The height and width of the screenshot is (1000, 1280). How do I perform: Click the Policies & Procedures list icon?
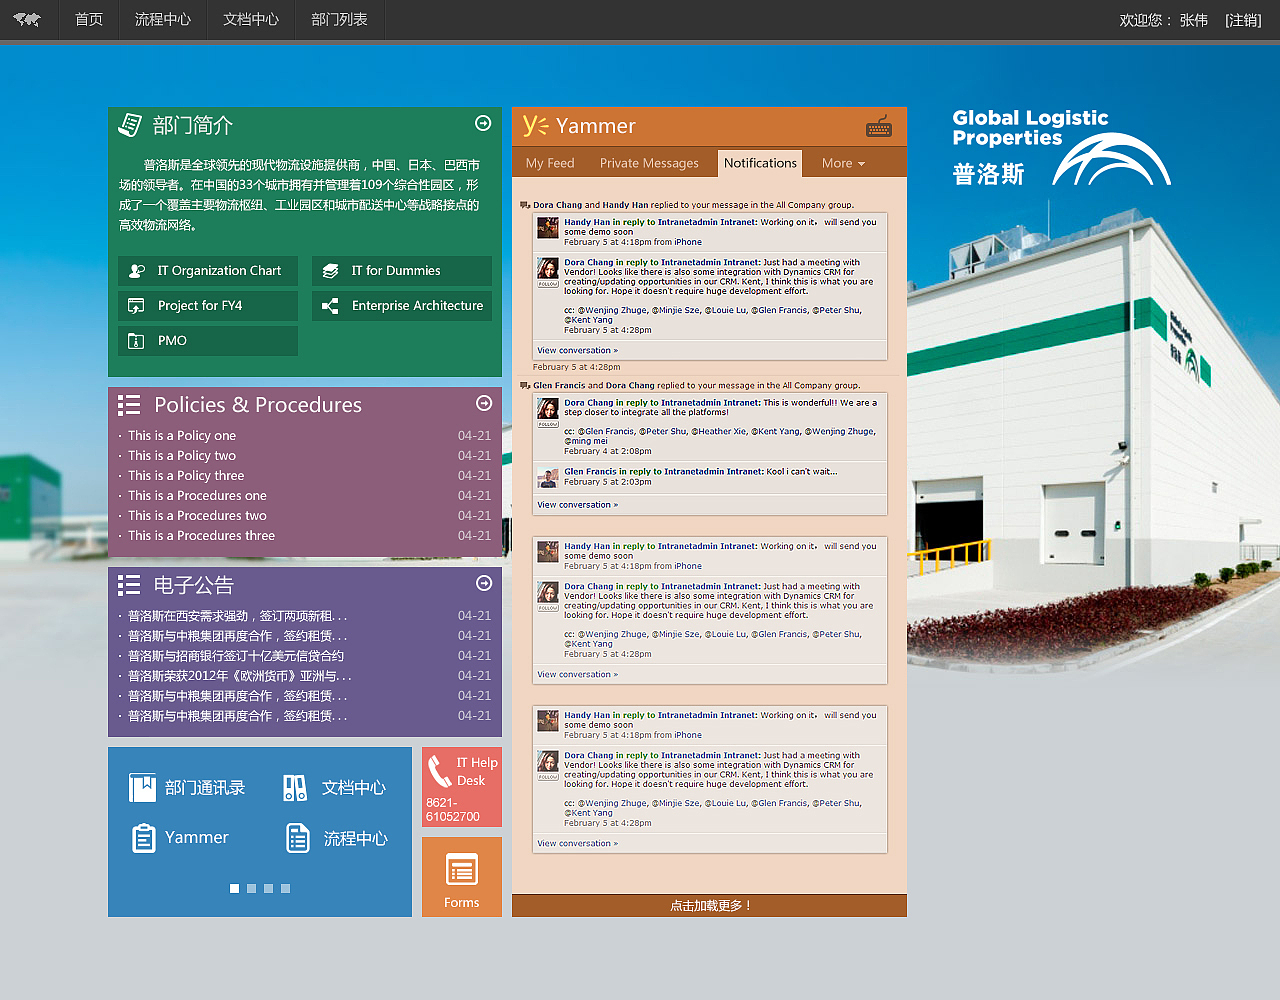click(129, 405)
